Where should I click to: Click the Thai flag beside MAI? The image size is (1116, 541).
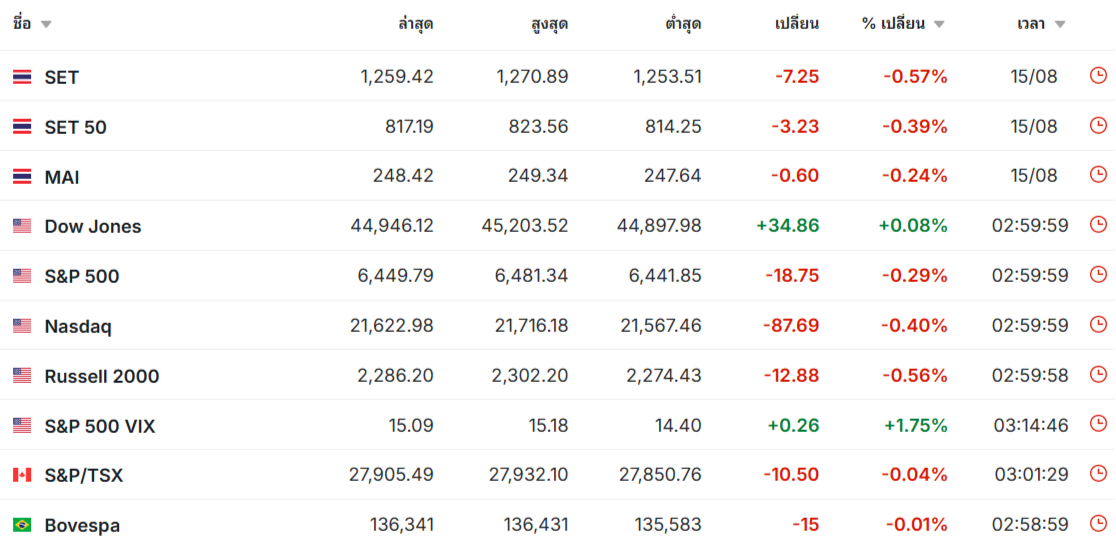click(x=22, y=177)
